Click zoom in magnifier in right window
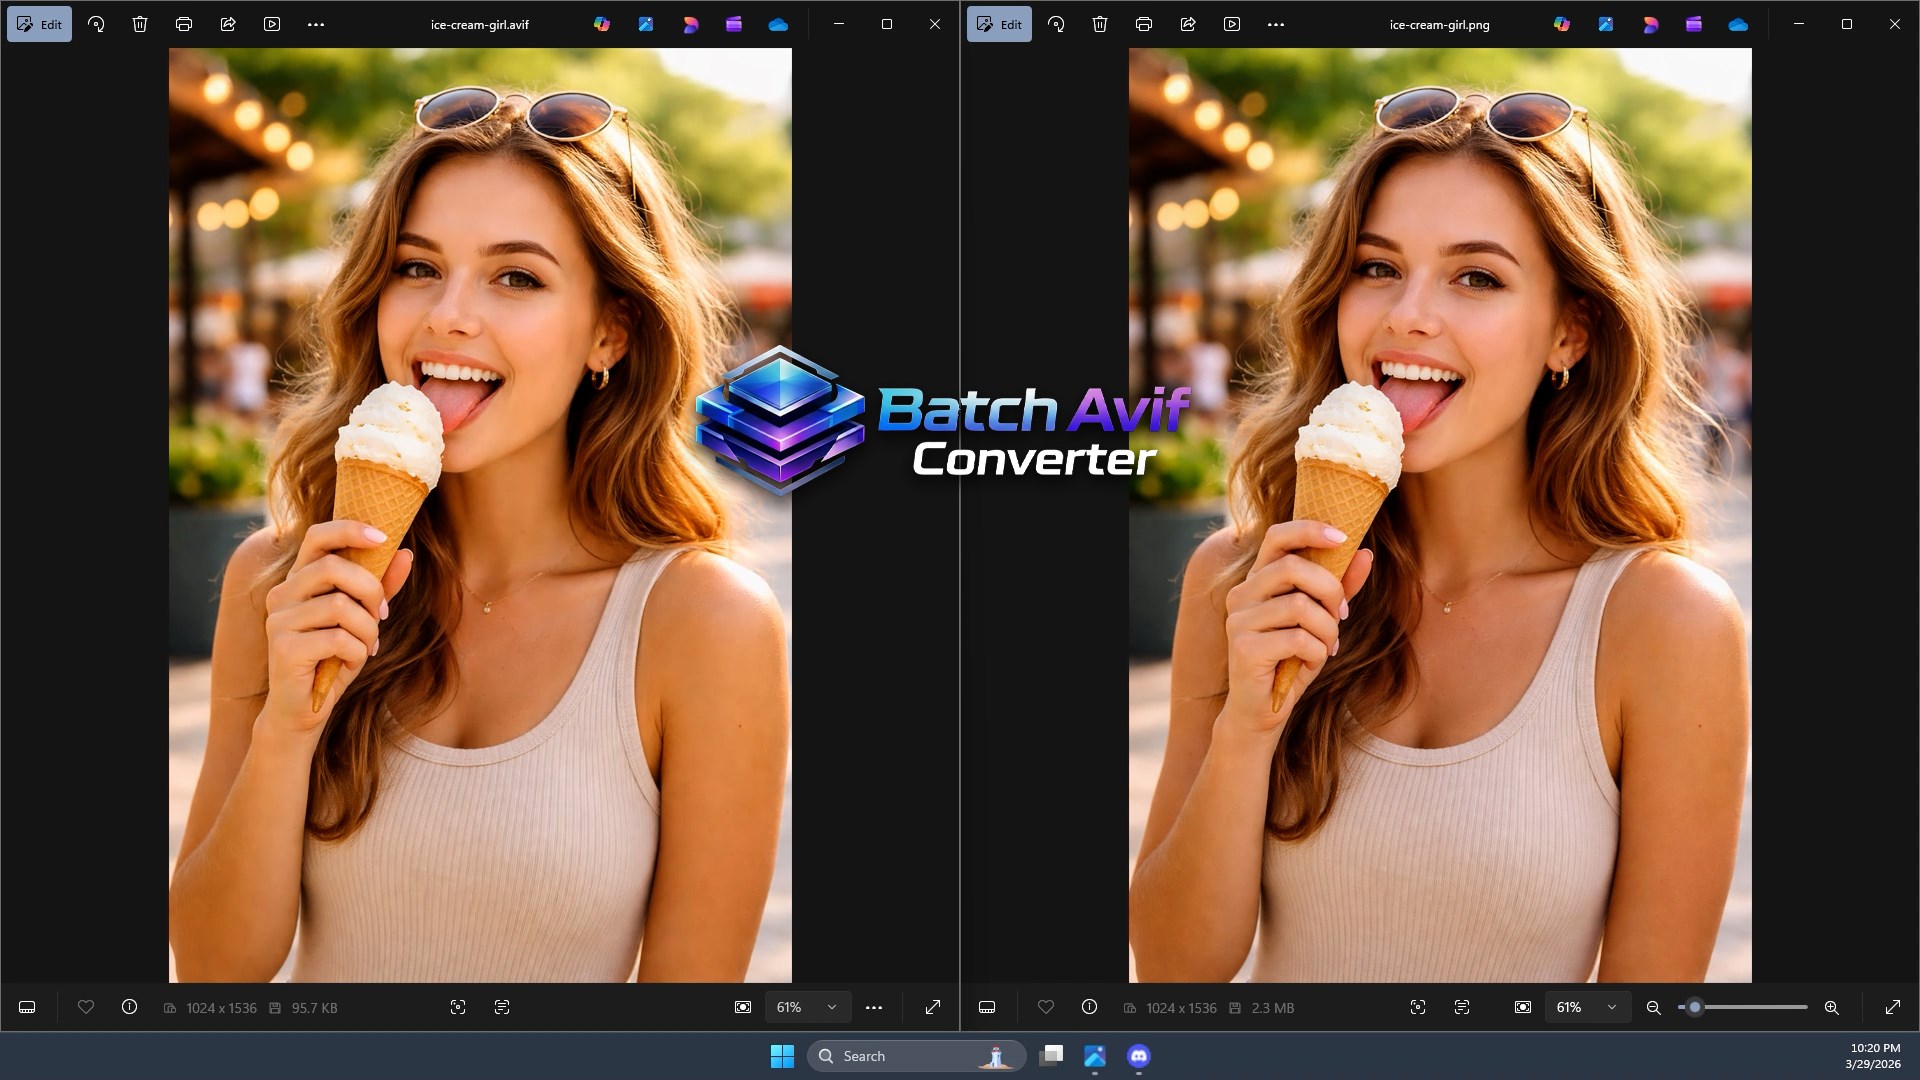 tap(1832, 1007)
